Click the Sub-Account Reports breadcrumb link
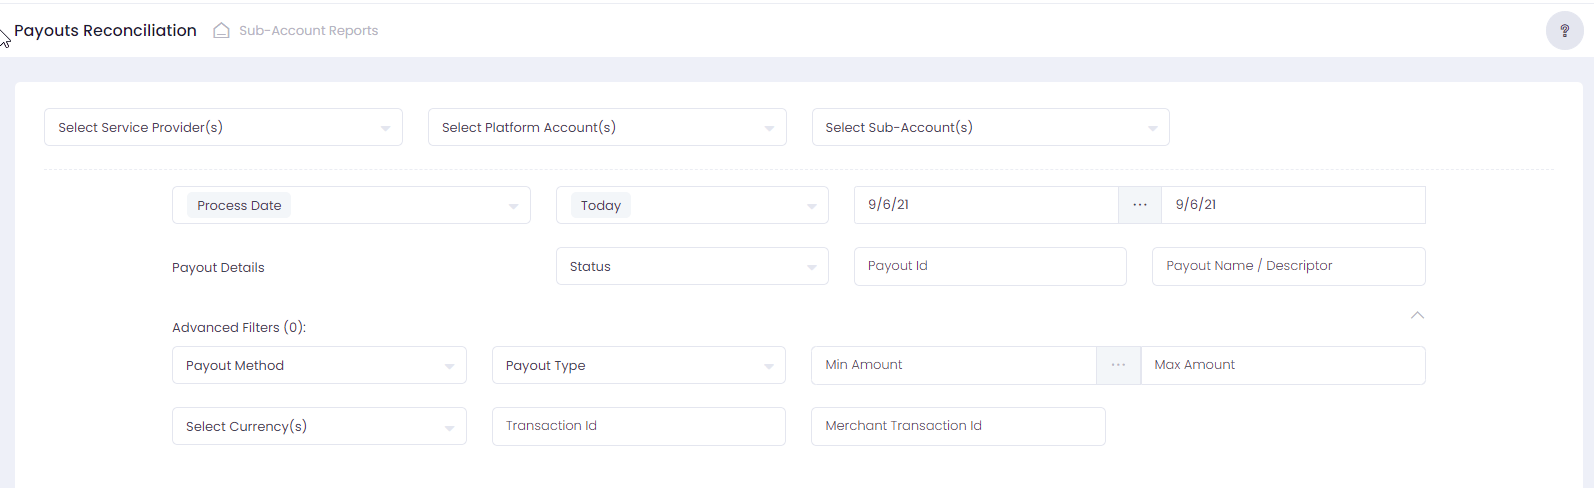Viewport: 1594px width, 488px height. click(x=308, y=31)
